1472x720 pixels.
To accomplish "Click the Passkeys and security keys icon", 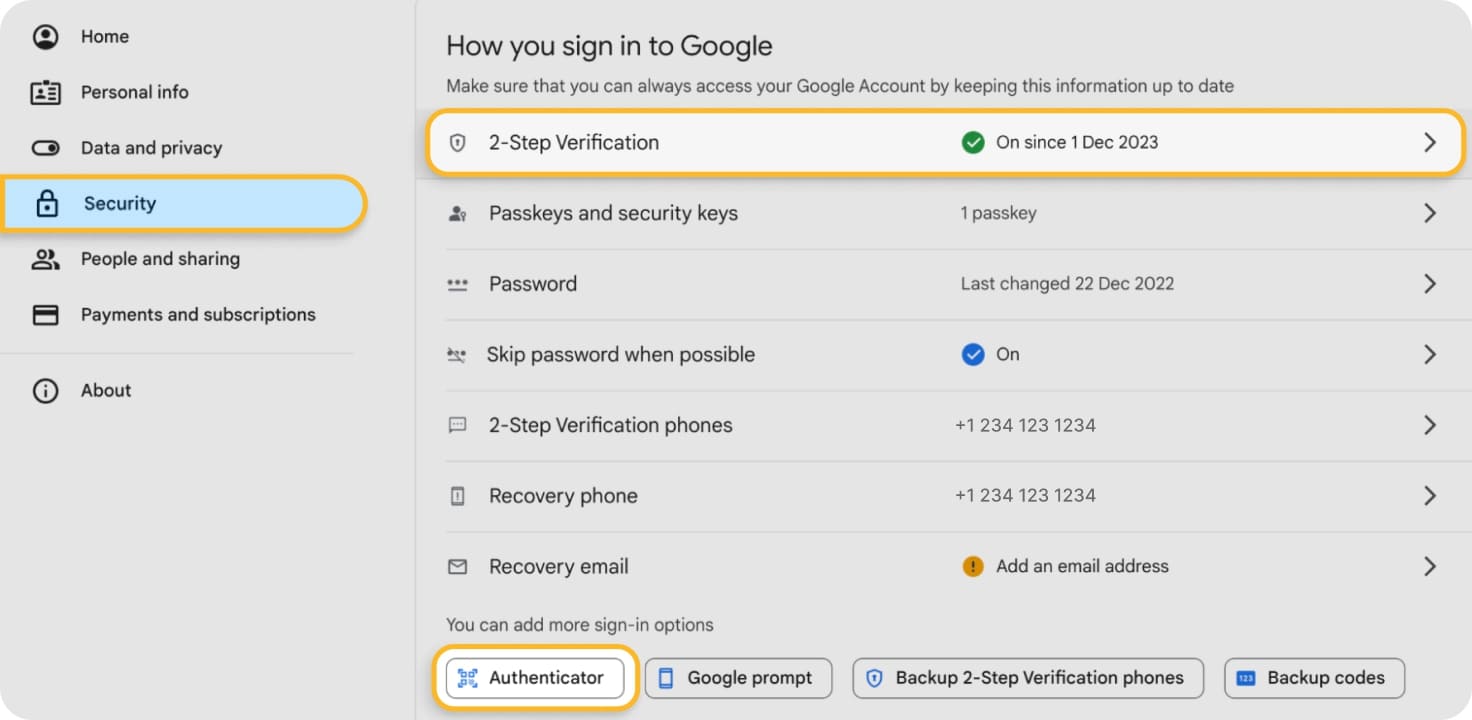I will point(457,213).
